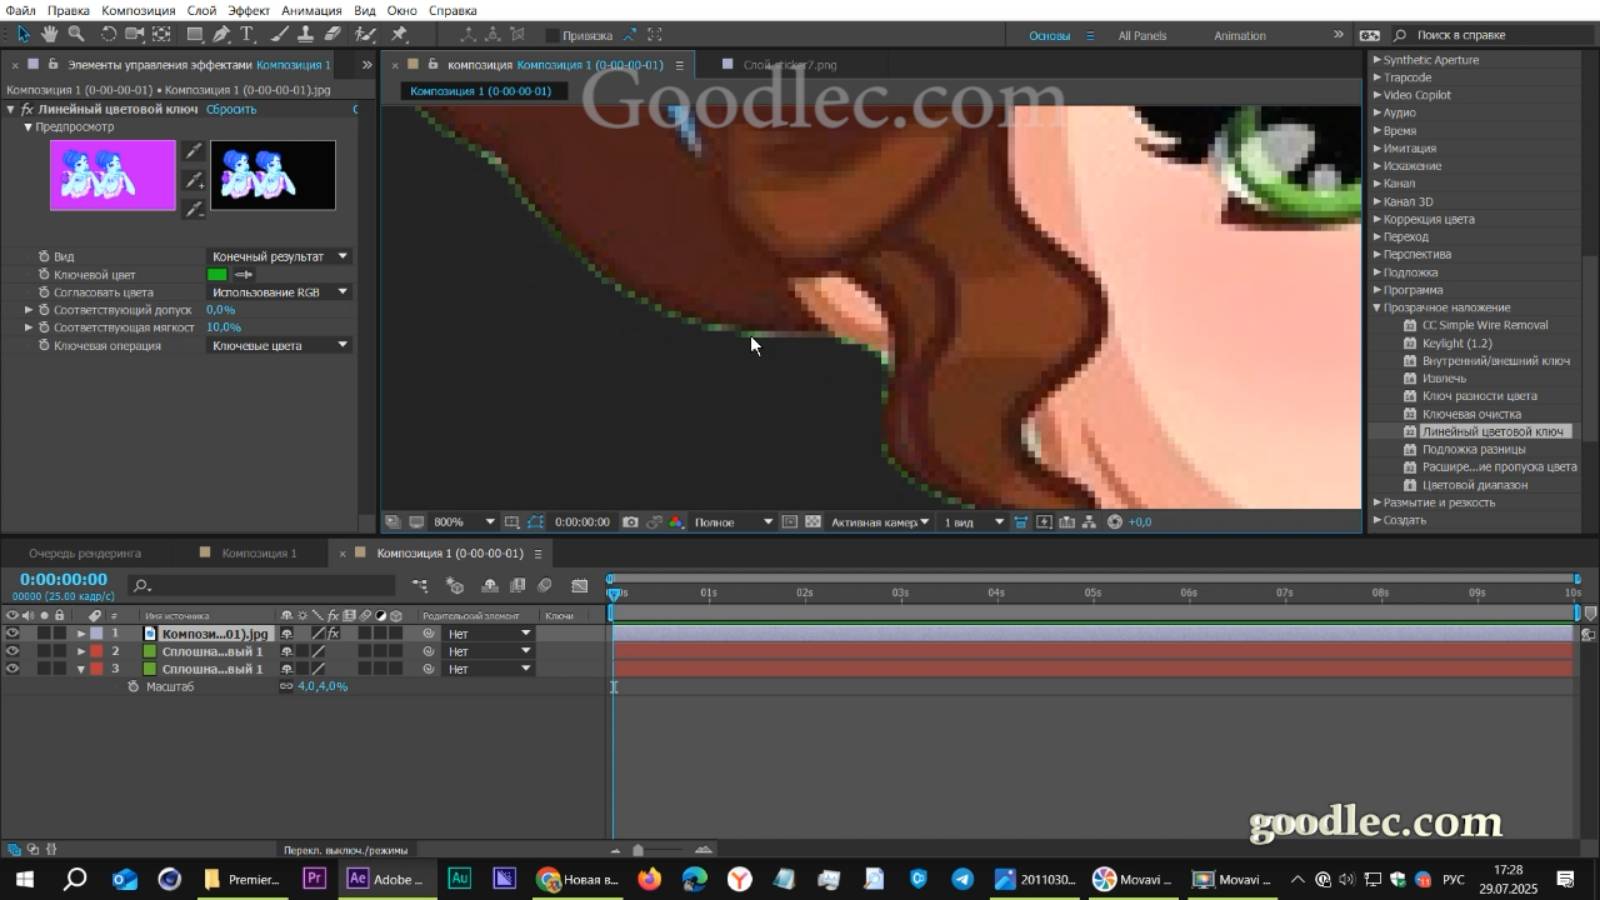Toggle the grid and guides options

[x=511, y=521]
